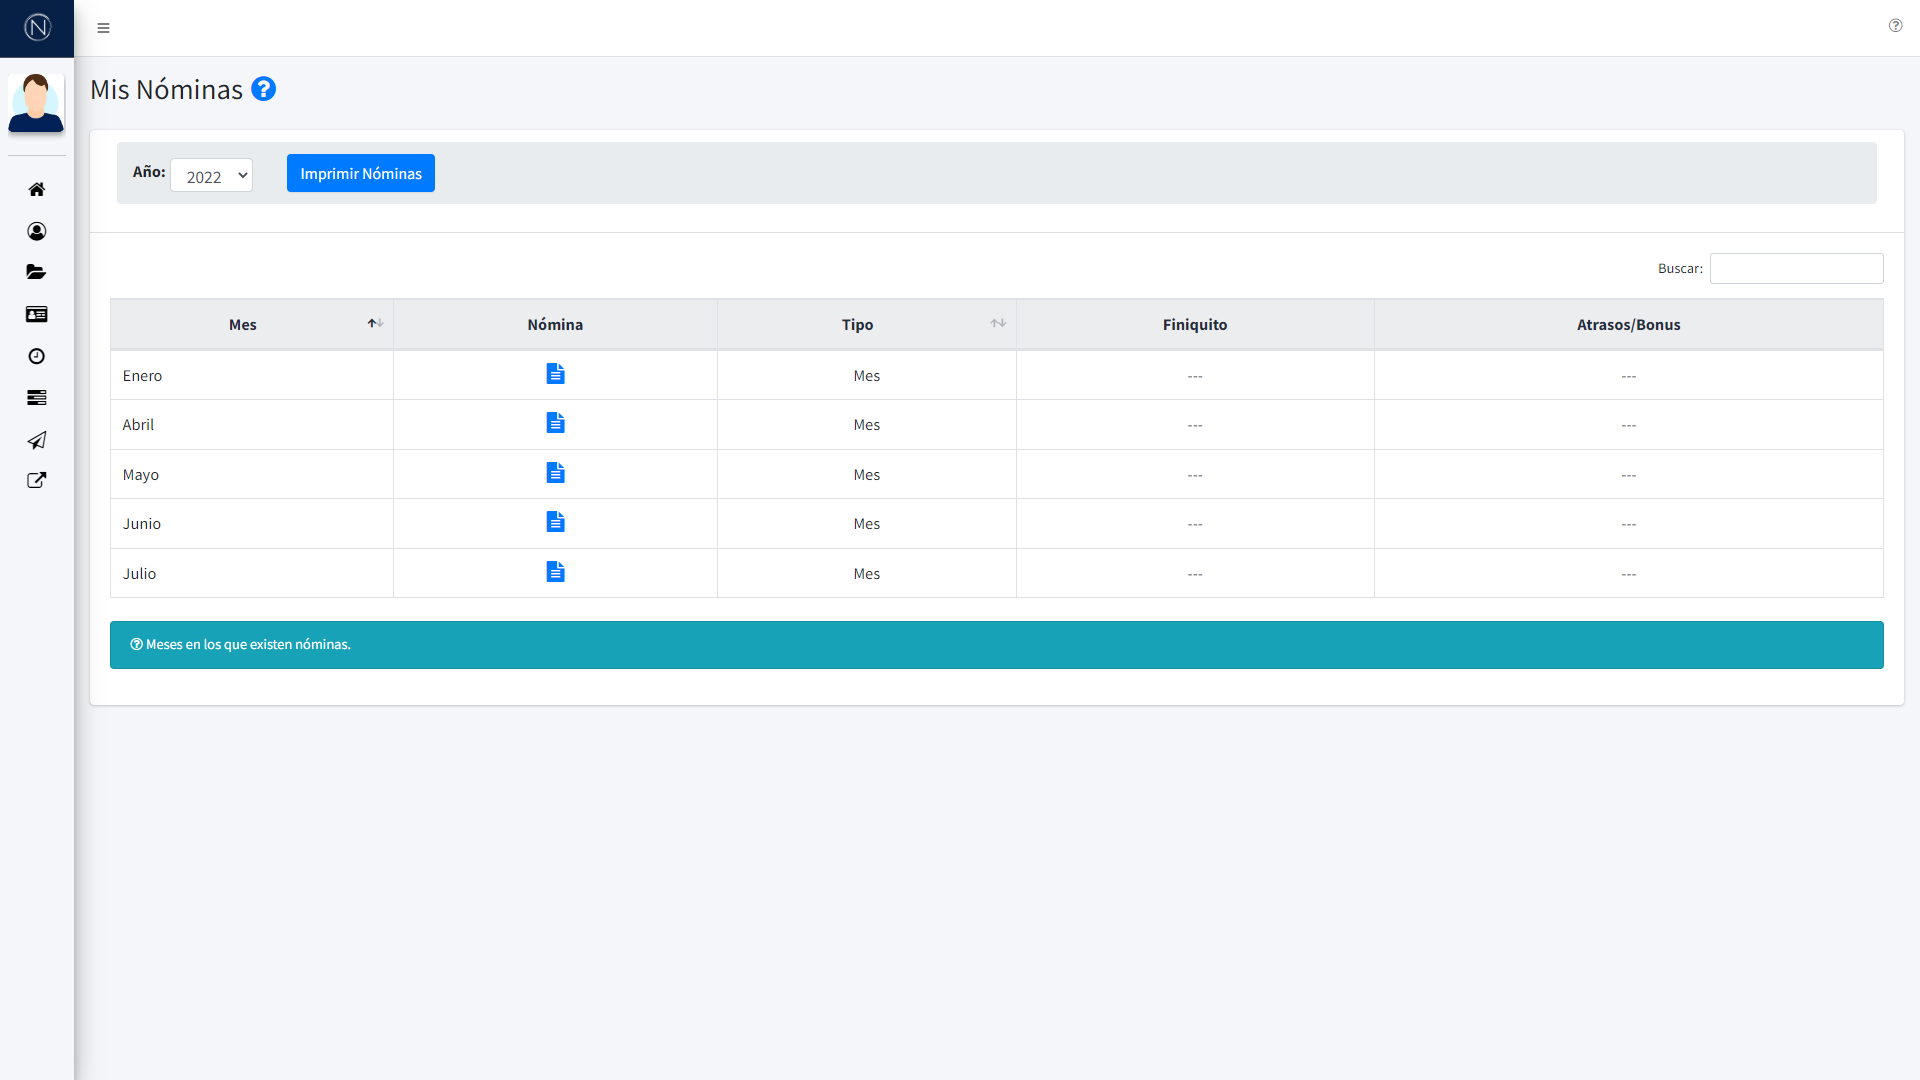Click the user avatar thumbnail

36,103
